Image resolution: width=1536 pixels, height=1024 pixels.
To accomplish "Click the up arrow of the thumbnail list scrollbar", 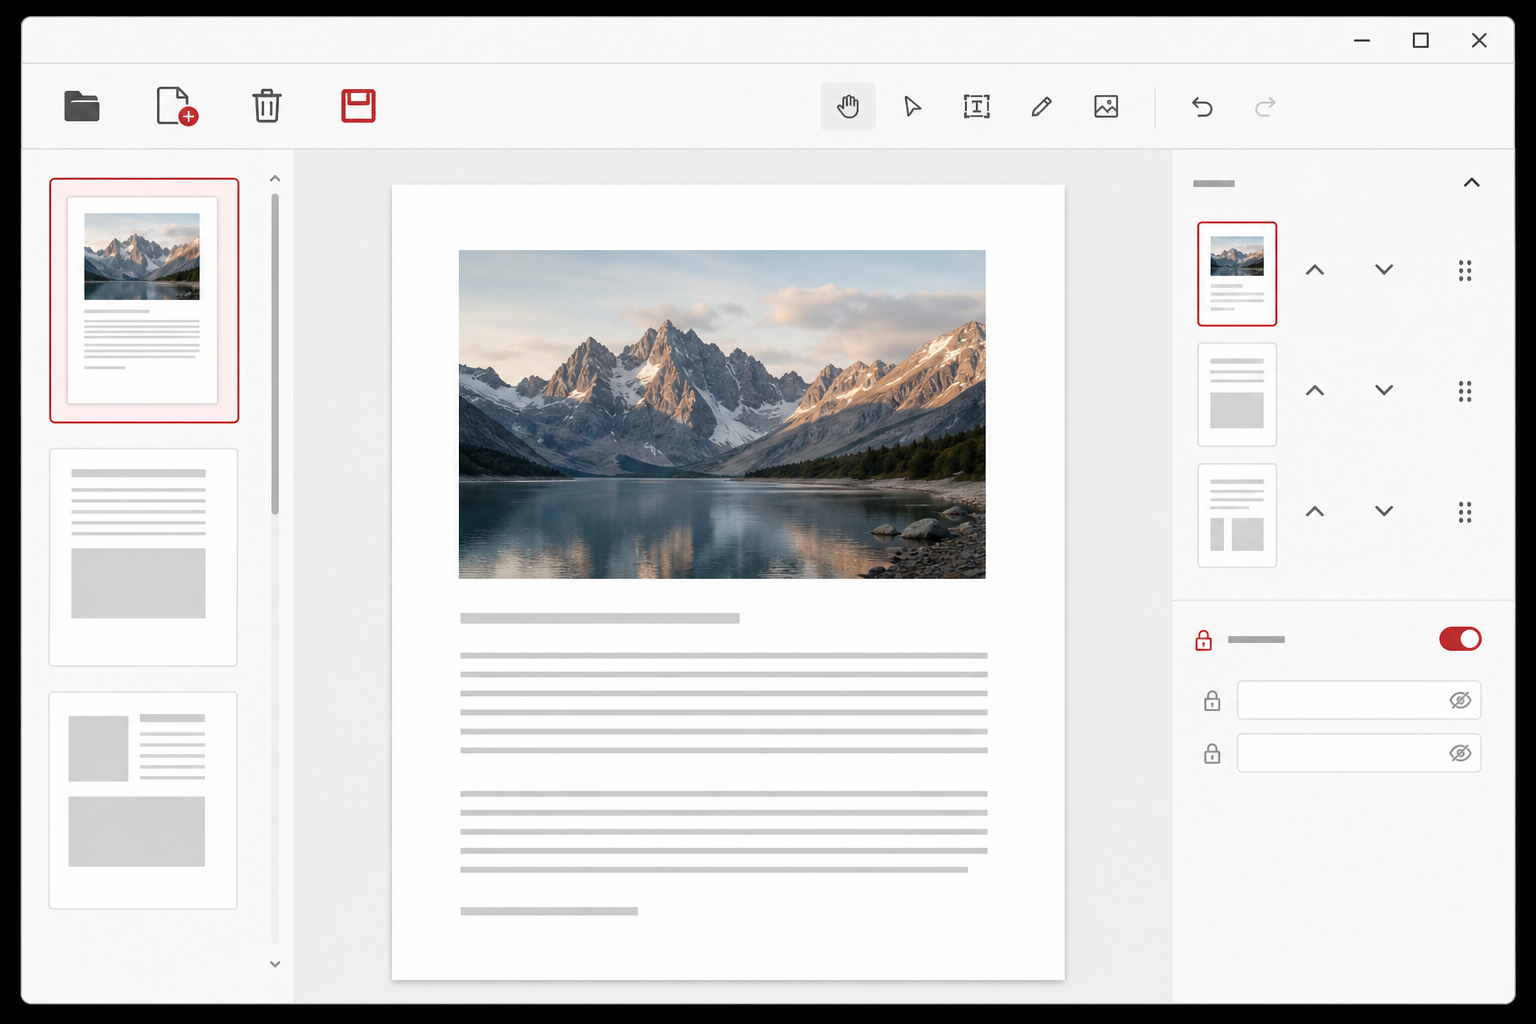I will (275, 178).
